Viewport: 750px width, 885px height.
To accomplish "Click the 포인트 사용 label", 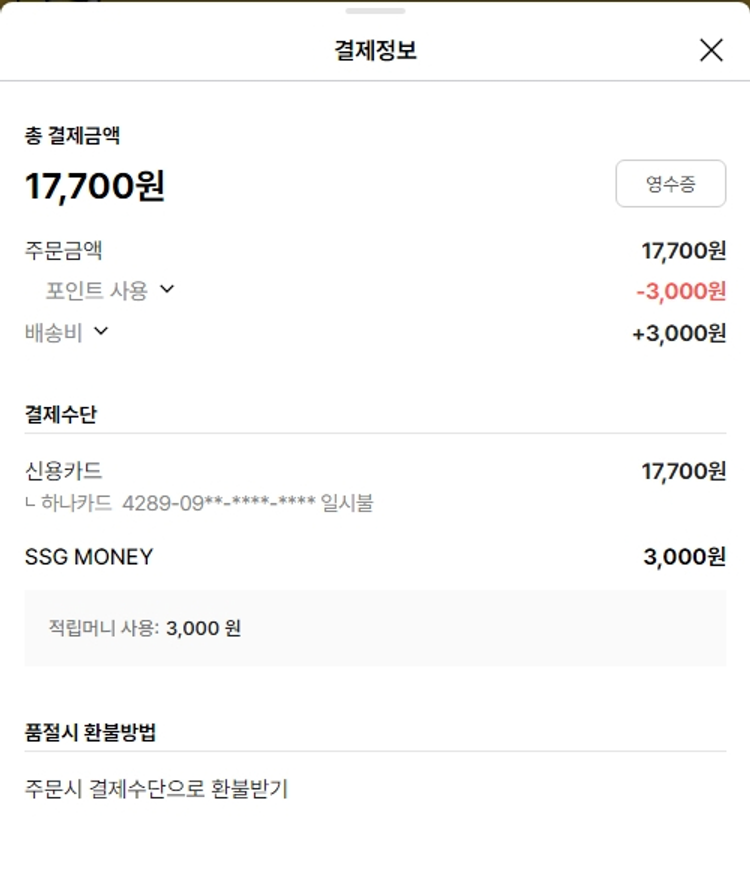I will tap(96, 291).
